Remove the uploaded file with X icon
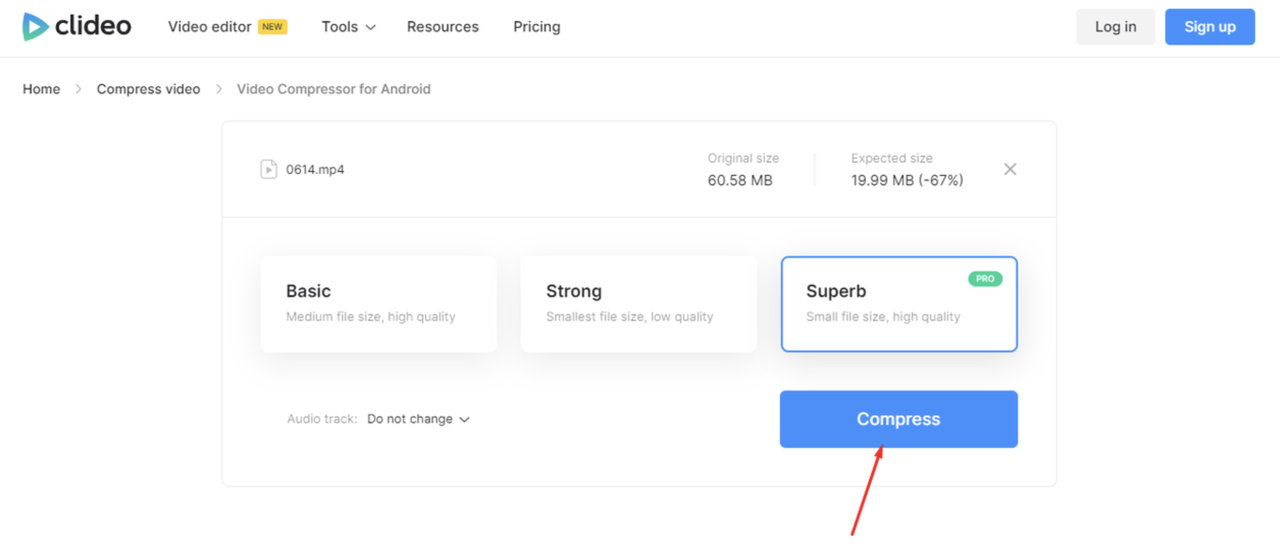This screenshot has height=546, width=1280. pos(1010,169)
